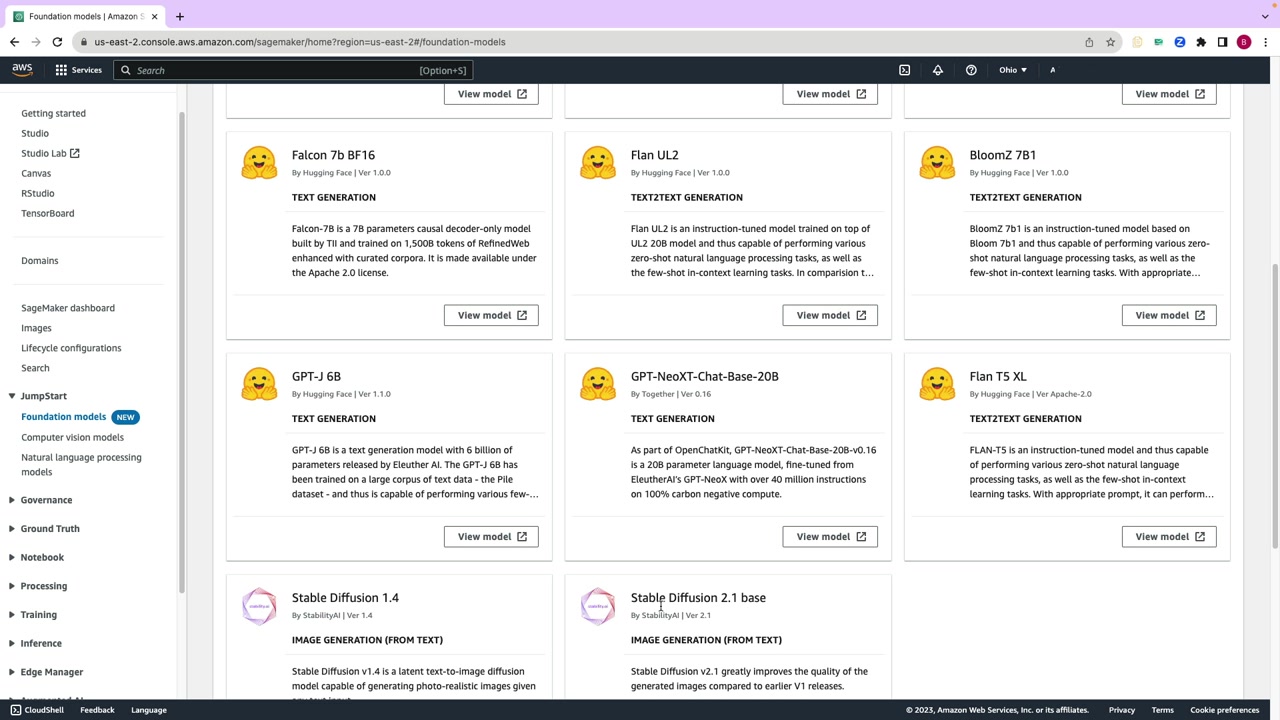Screen dimensions: 1280x720
Task: Open TensorBoard in the sidebar
Action: 48,213
